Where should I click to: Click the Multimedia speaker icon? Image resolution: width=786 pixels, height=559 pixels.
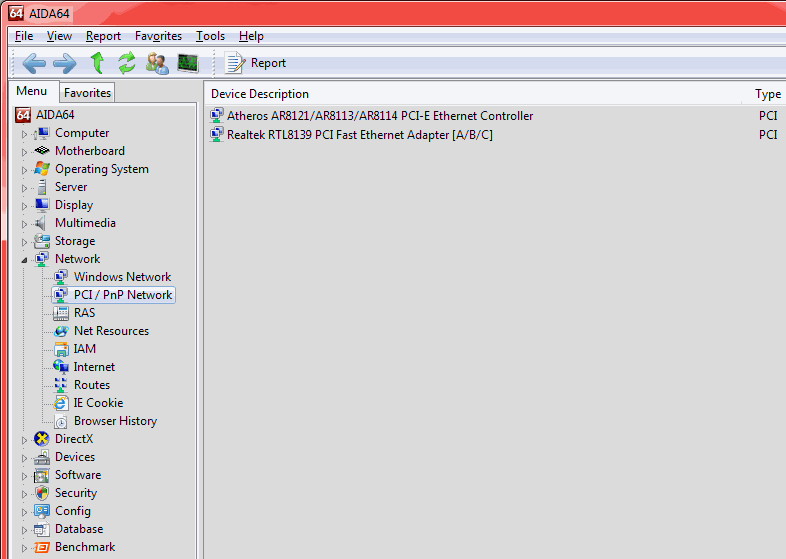[41, 223]
